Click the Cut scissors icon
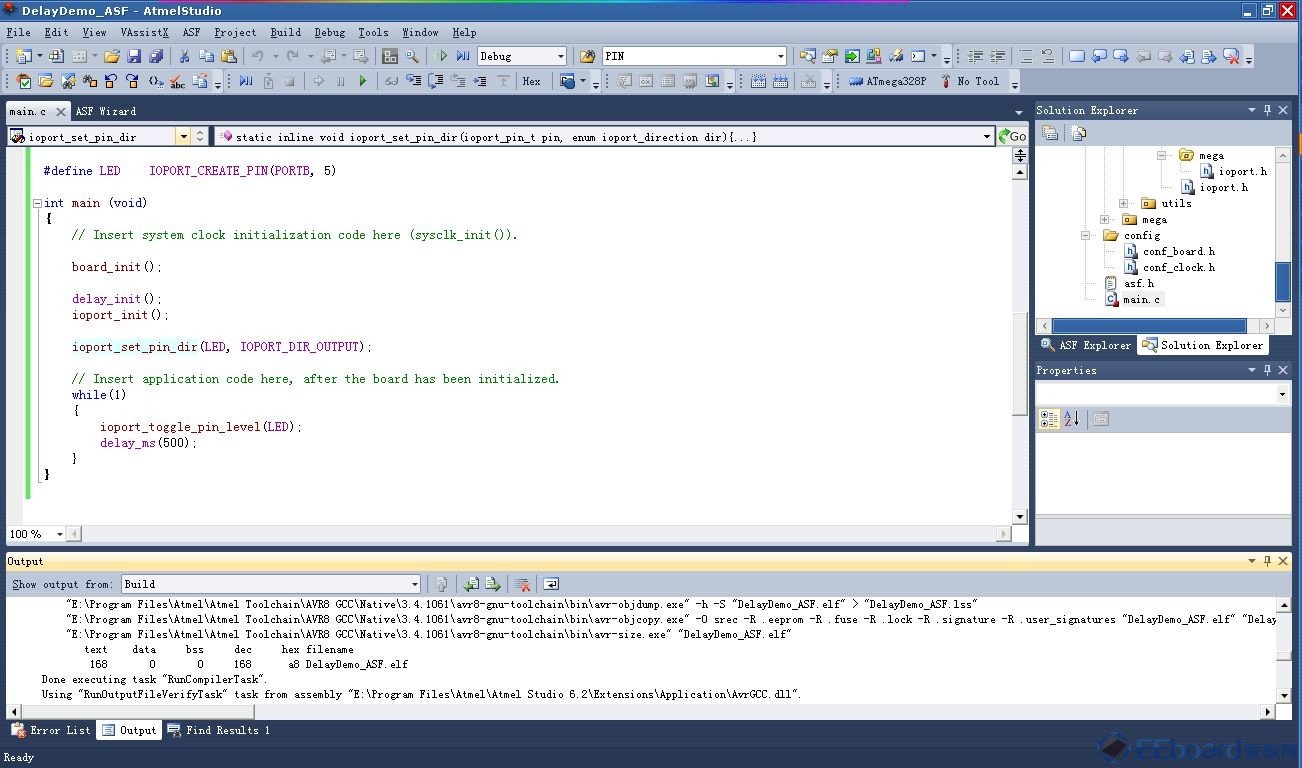 (x=185, y=56)
